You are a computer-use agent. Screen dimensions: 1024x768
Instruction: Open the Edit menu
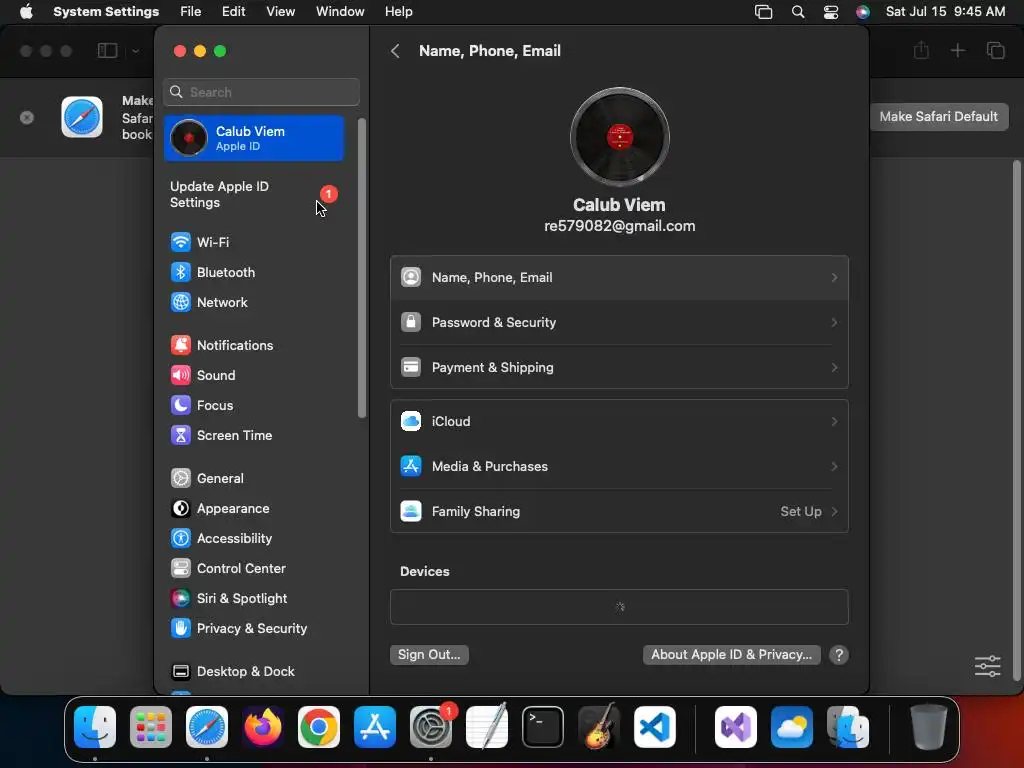[233, 12]
